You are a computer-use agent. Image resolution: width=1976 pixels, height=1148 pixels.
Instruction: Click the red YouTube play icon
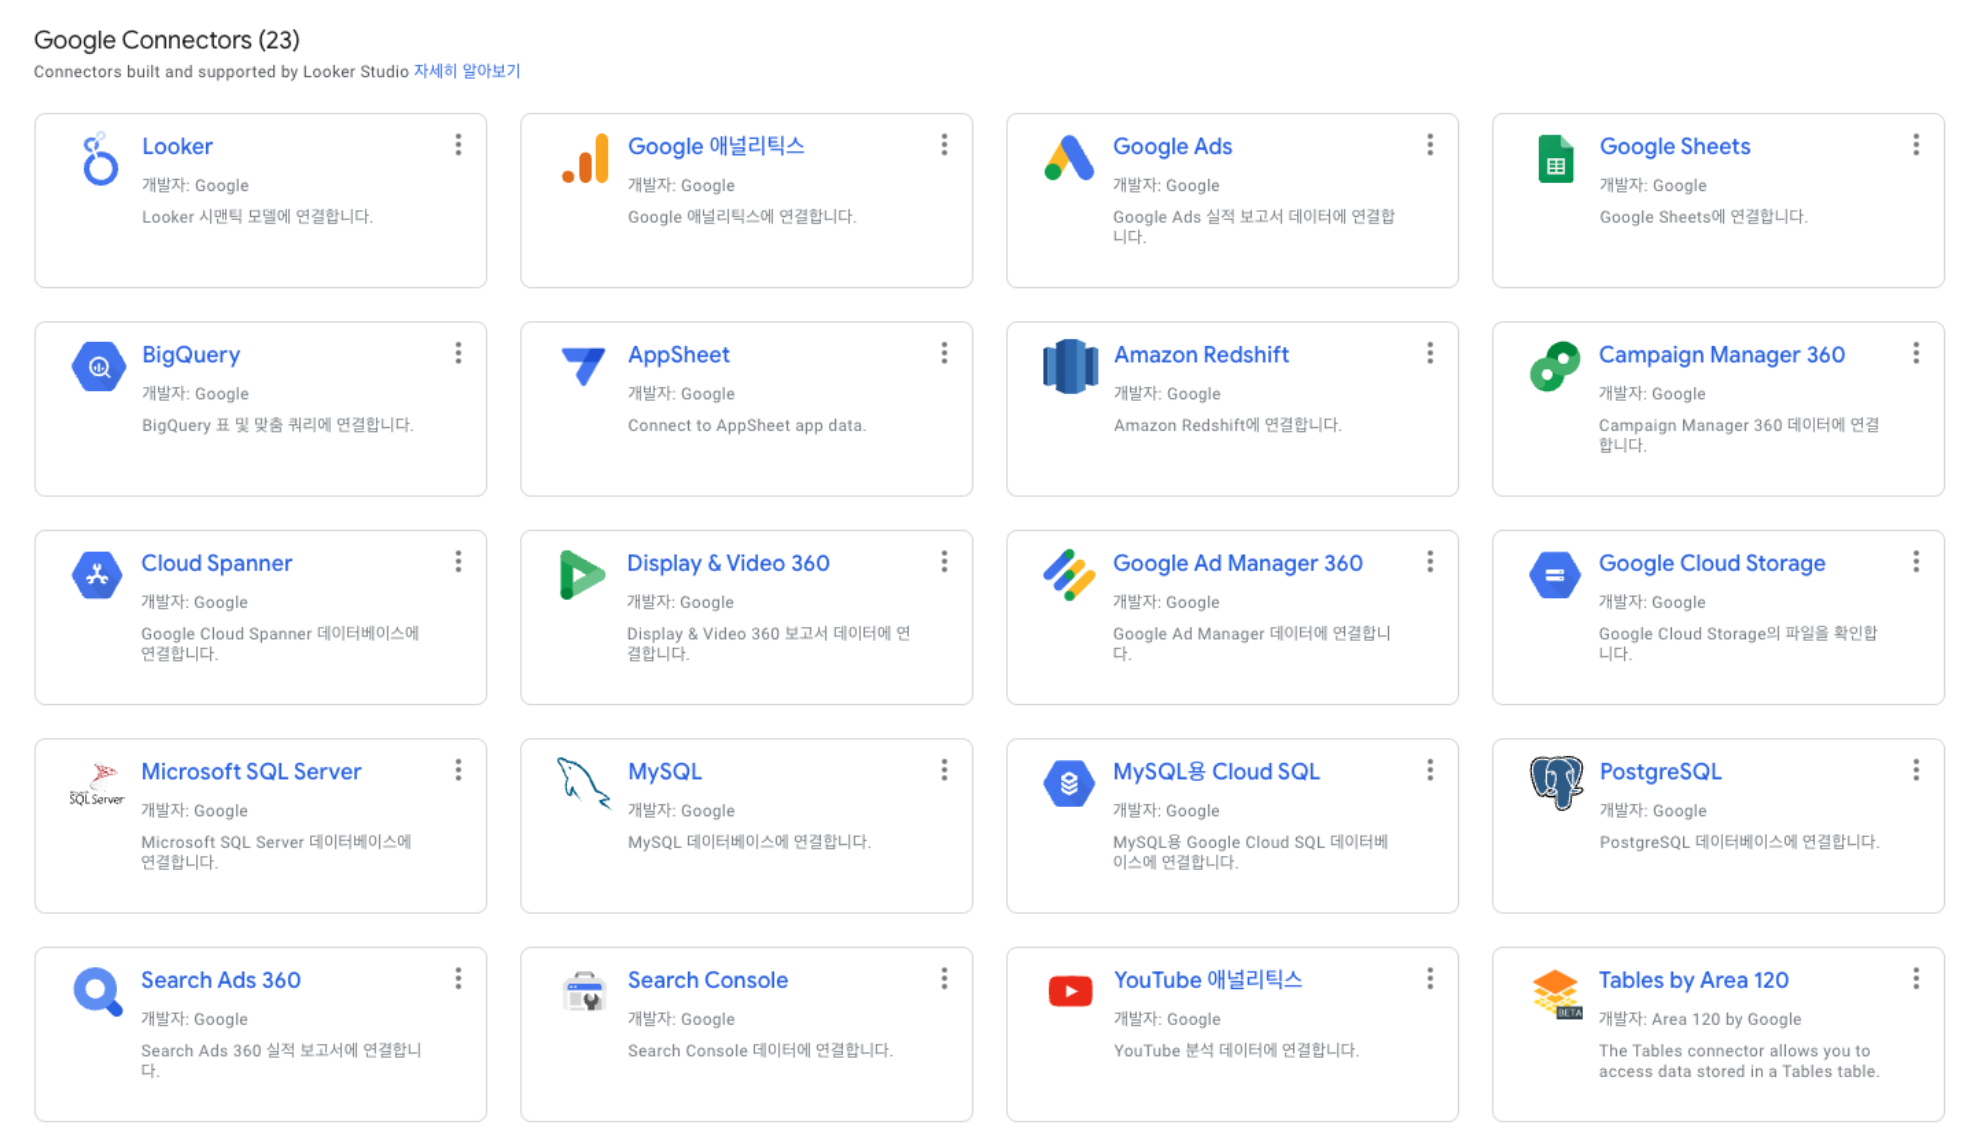1069,992
